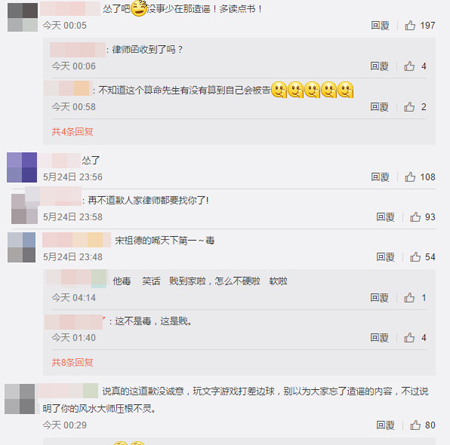Like the 宋祖德 comment with 54 likes

tap(415, 257)
